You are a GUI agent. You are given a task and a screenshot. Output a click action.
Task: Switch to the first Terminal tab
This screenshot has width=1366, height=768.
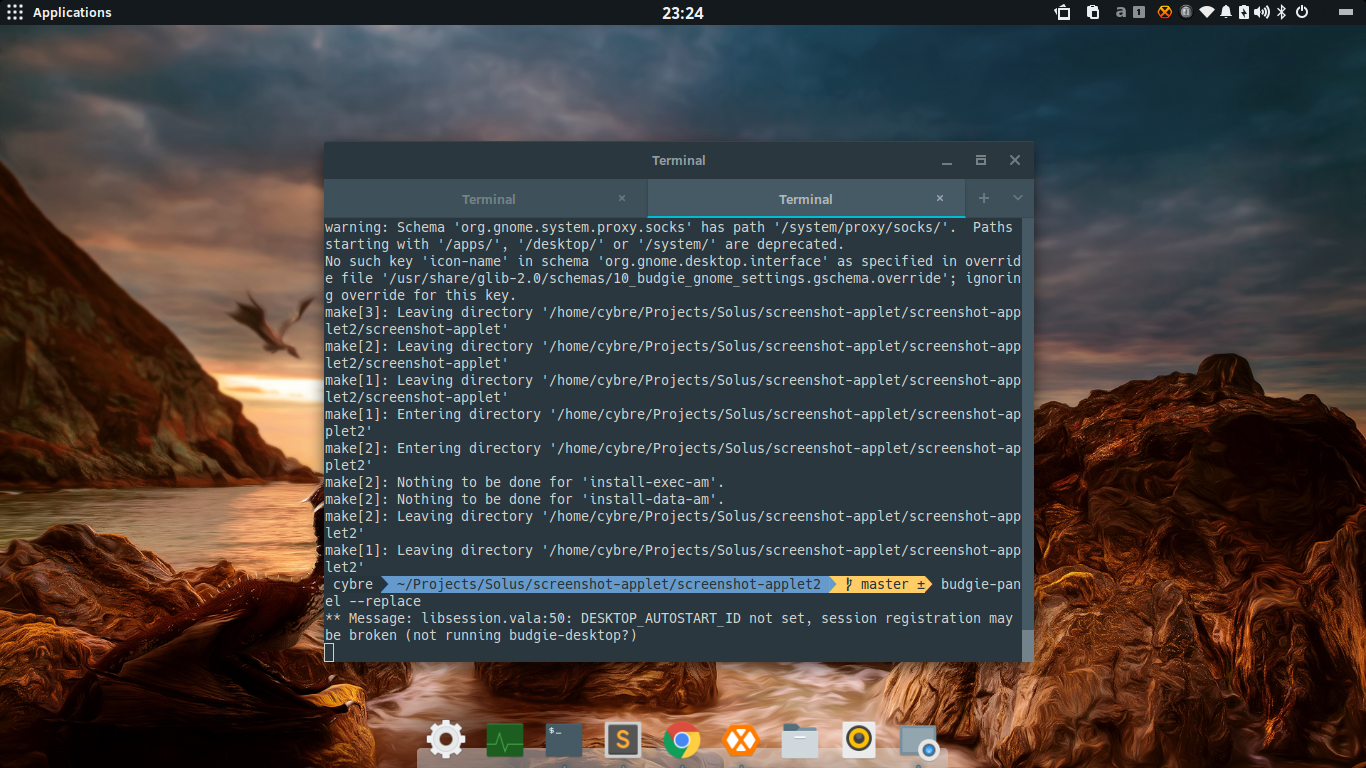pos(487,199)
